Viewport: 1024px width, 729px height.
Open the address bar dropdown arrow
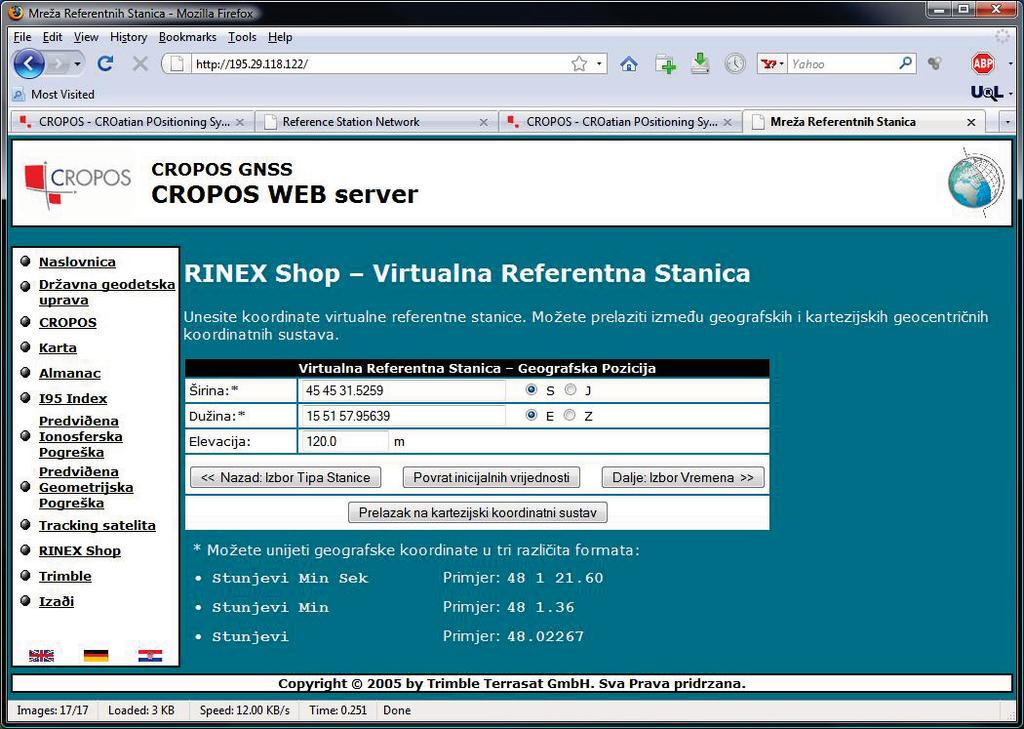pos(599,64)
